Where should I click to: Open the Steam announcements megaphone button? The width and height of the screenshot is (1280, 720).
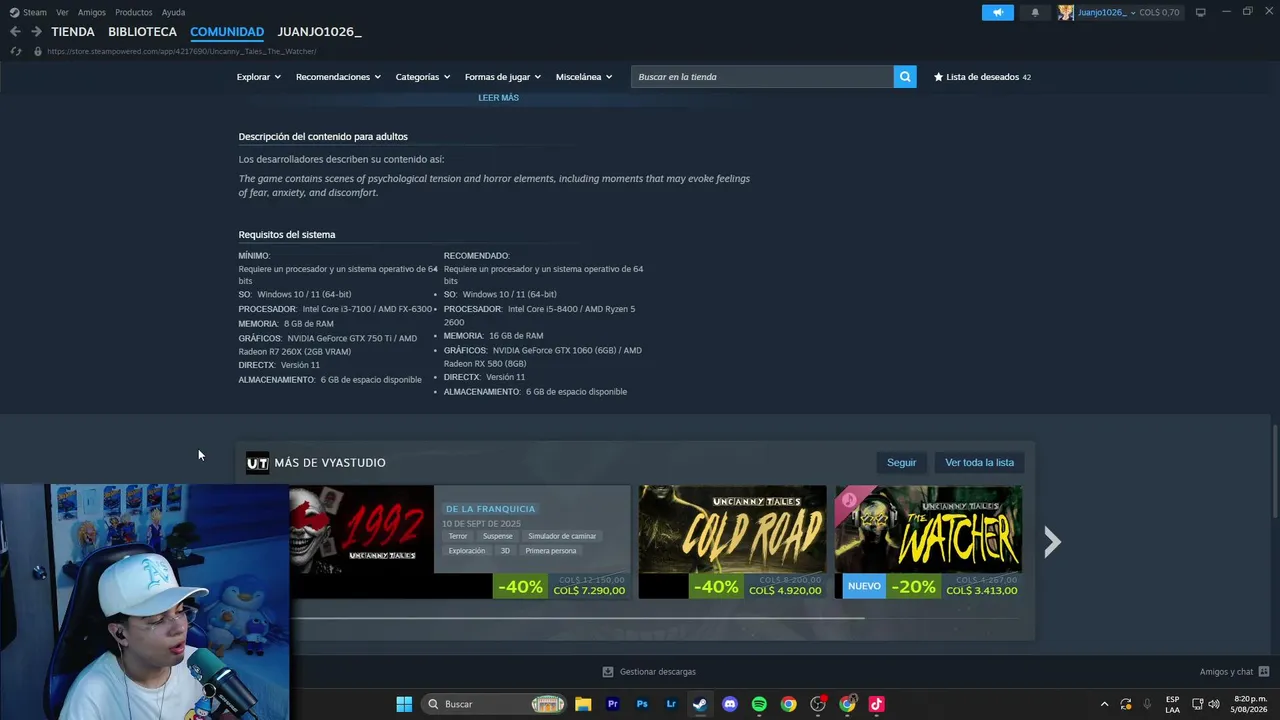coord(997,12)
